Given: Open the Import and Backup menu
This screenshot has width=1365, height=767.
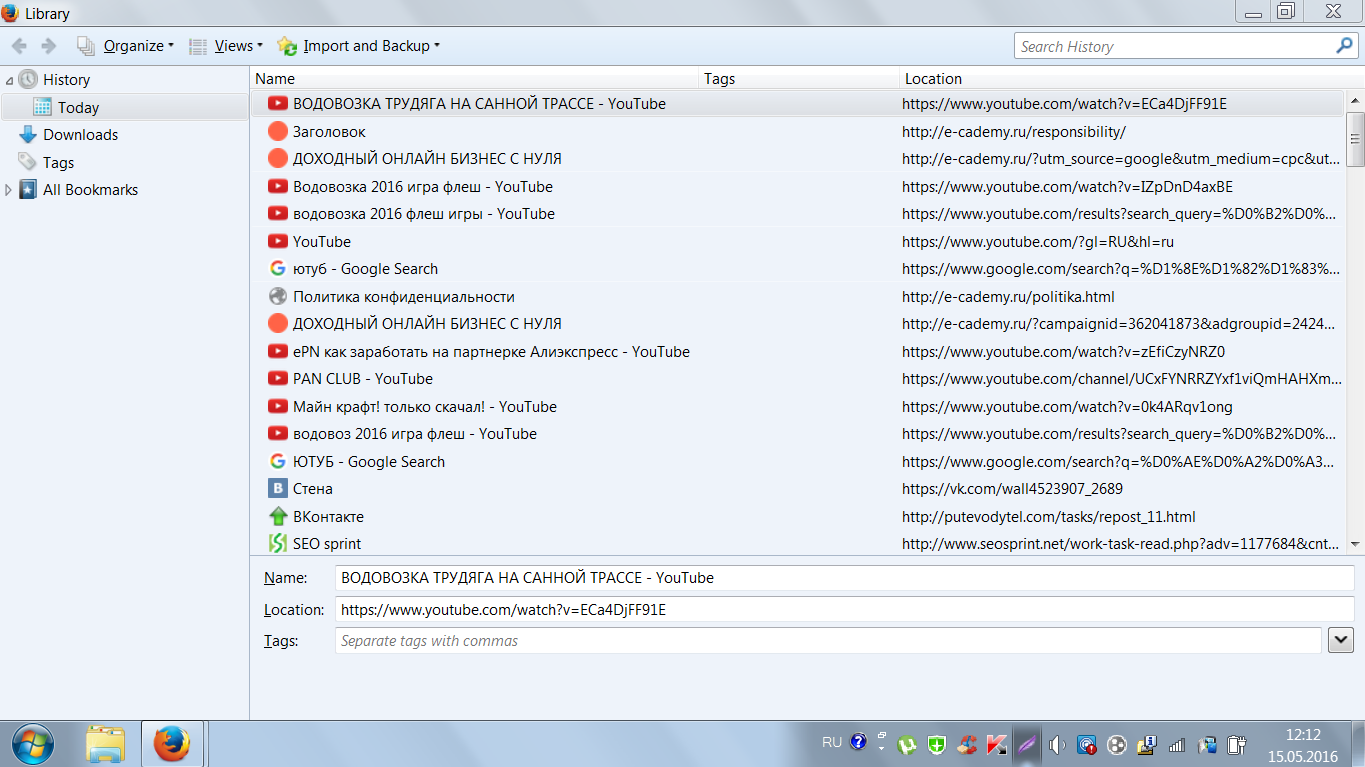Looking at the screenshot, I should tap(358, 46).
